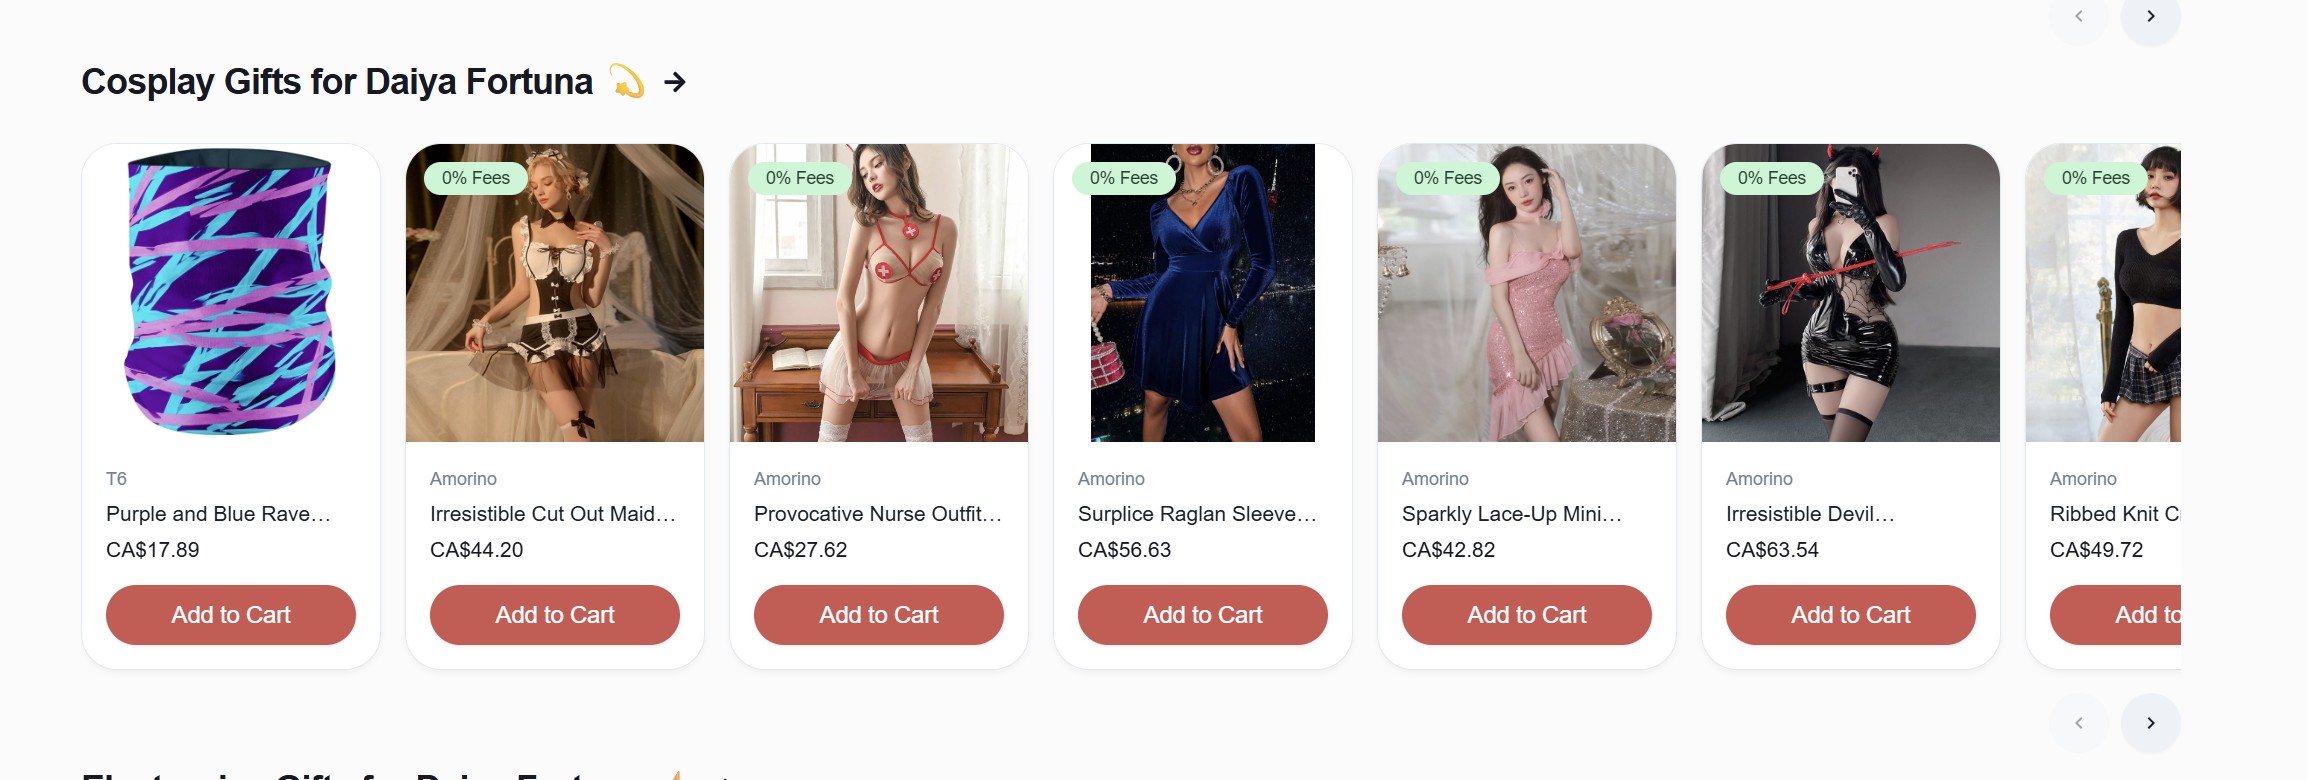Viewport: 2307px width, 780px height.
Task: Add Surplice Raglan Sleeve dress to cart
Action: (x=1203, y=615)
